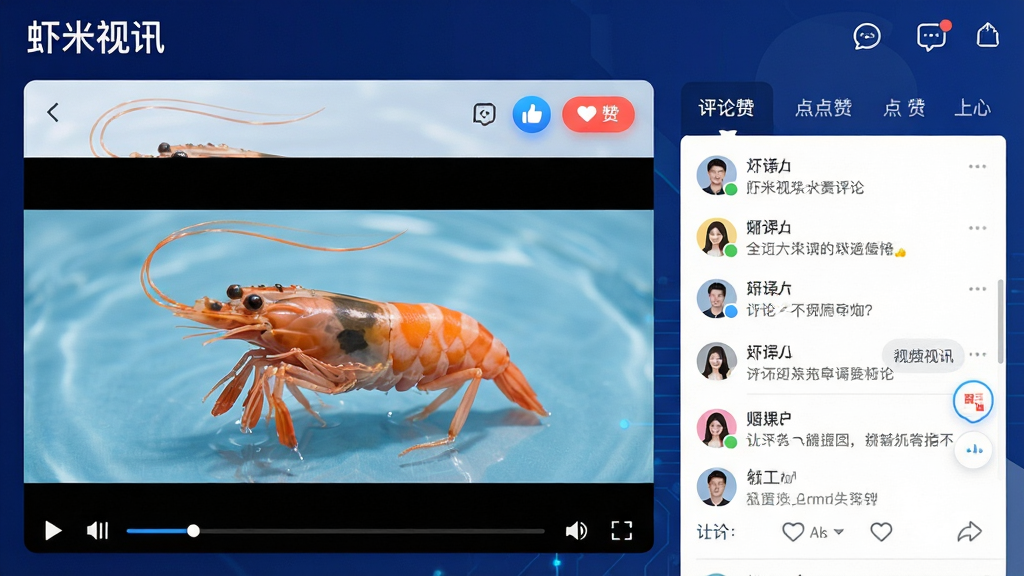The width and height of the screenshot is (1024, 576).
Task: Open messages with the red notification dot
Action: (x=932, y=36)
